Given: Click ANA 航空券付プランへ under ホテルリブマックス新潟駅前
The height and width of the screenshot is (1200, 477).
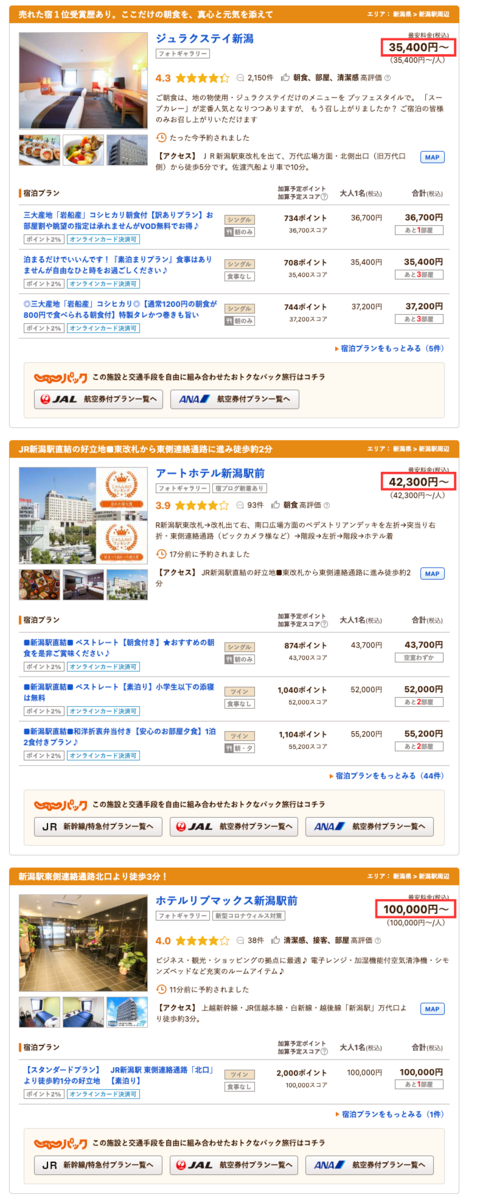Looking at the screenshot, I should tap(371, 1165).
